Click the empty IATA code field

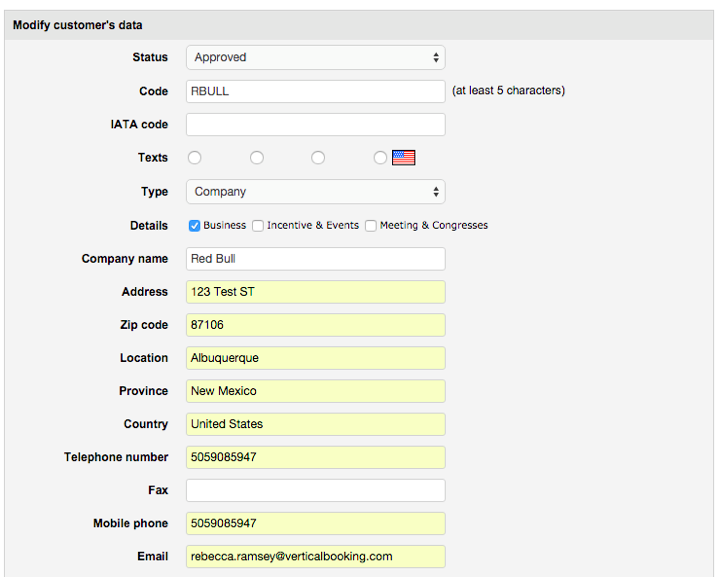coord(315,124)
